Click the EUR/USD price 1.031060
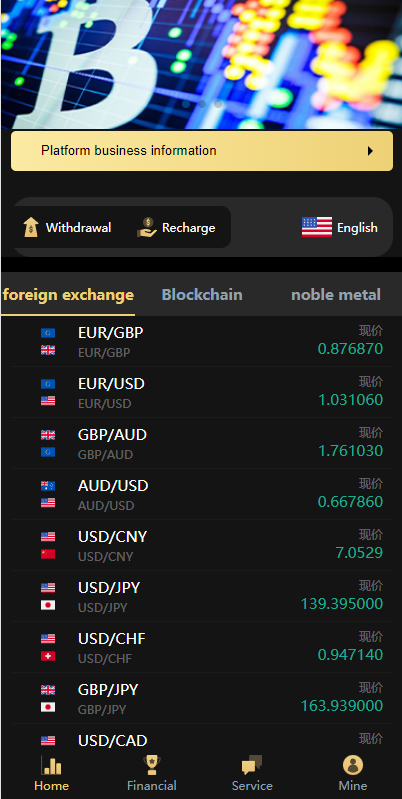 351,400
